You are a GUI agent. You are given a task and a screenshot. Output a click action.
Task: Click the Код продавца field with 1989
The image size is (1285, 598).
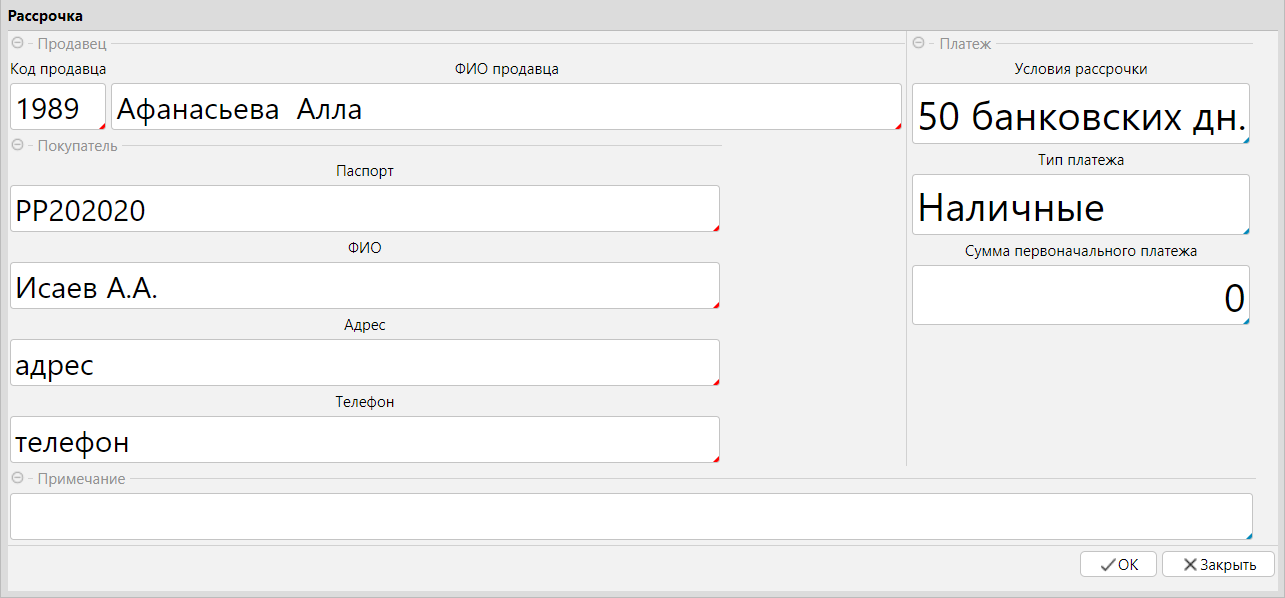57,108
